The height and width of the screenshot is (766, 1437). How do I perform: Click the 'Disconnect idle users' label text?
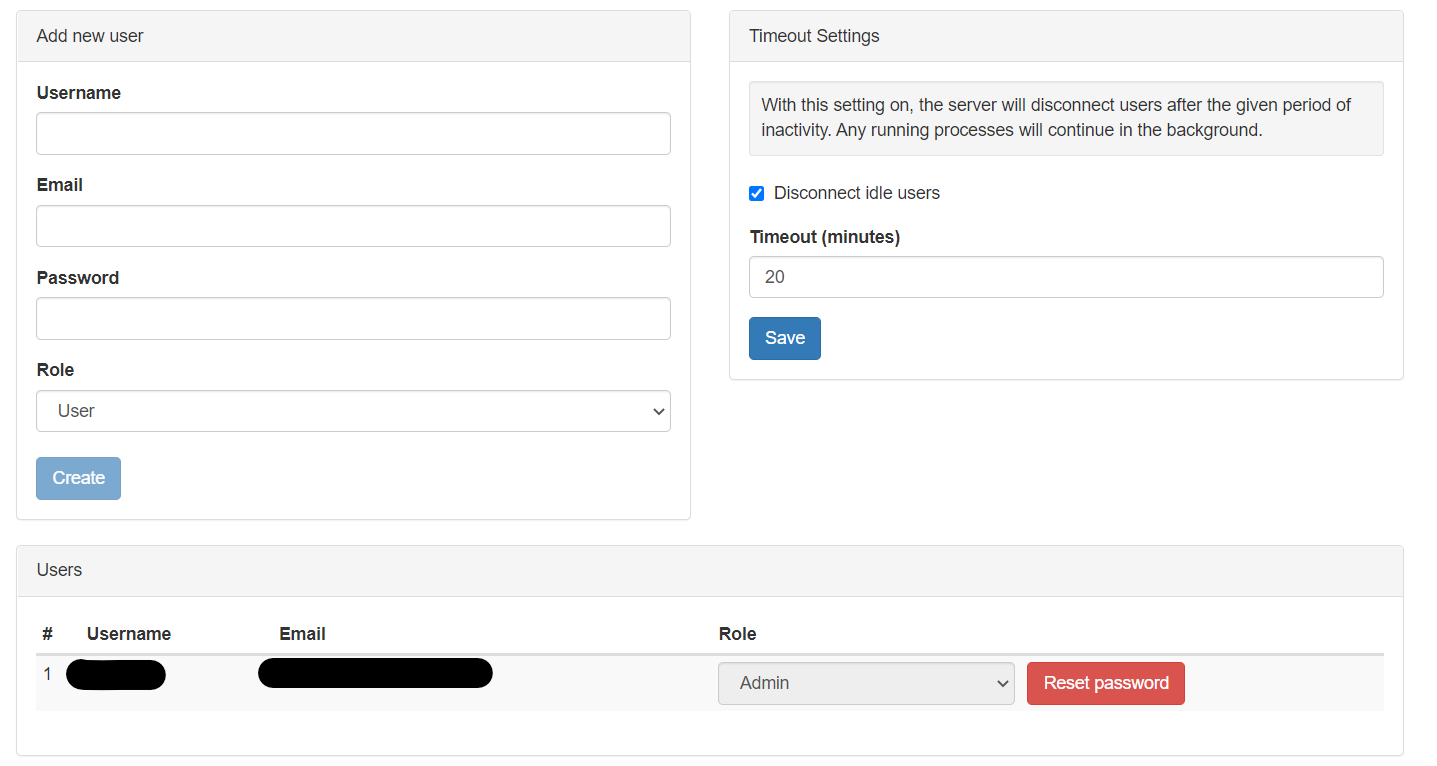(856, 193)
